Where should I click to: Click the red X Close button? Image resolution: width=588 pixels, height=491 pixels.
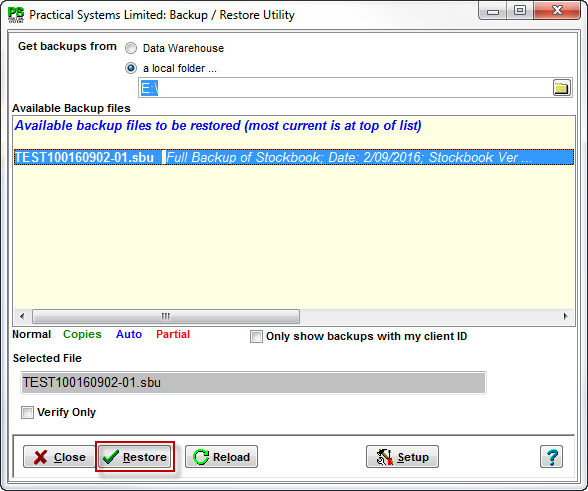[59, 456]
